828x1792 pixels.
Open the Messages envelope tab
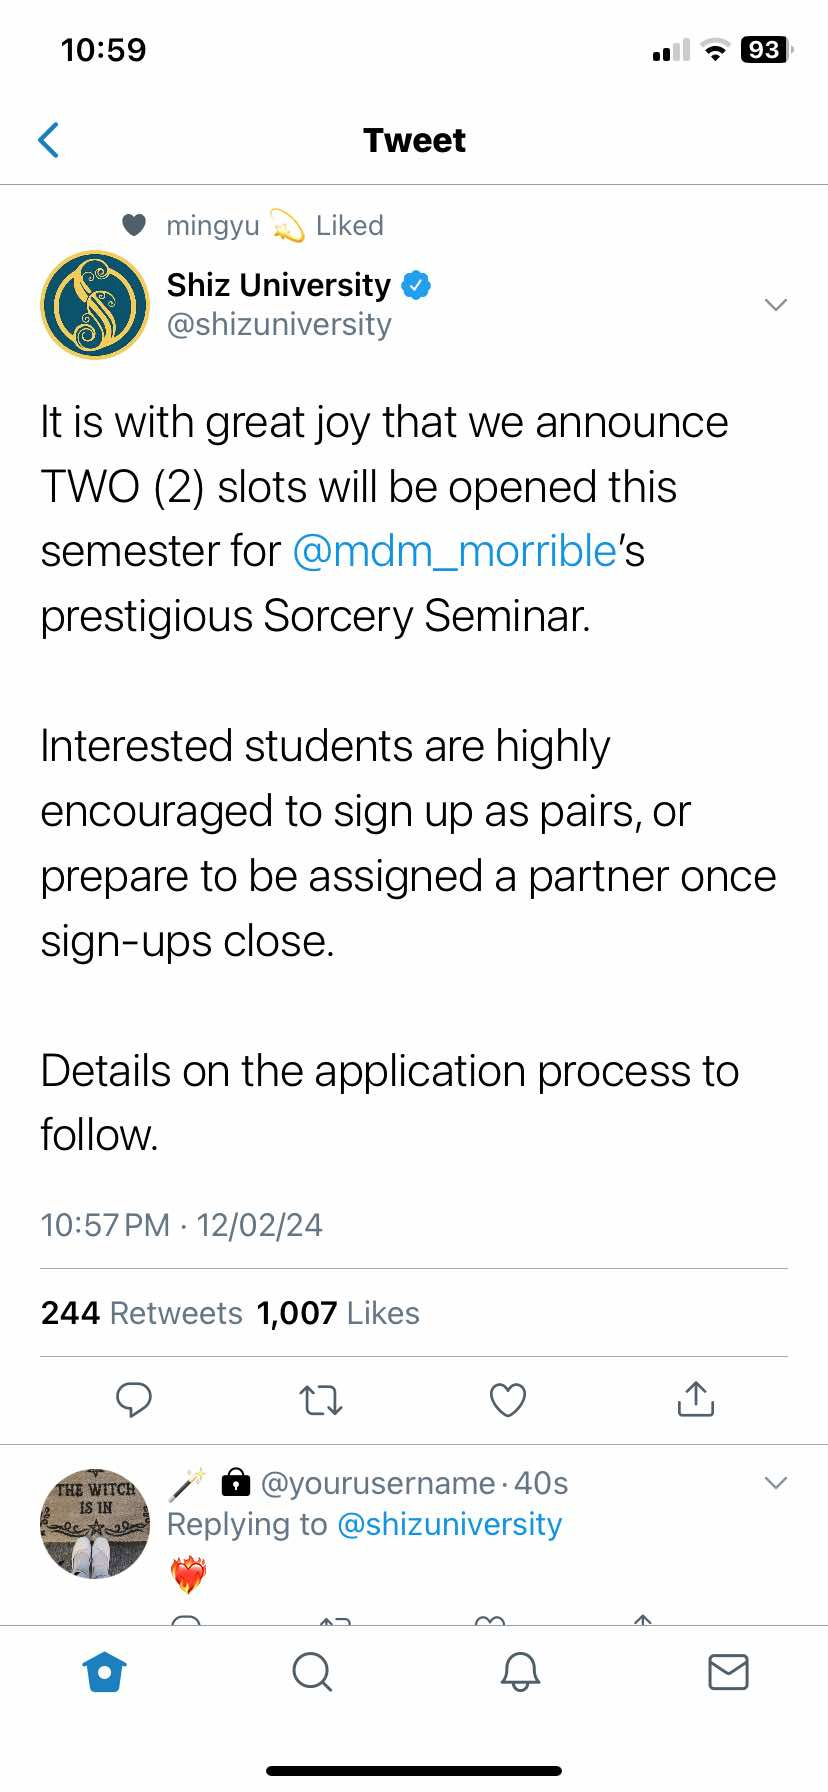pyautogui.click(x=728, y=1671)
